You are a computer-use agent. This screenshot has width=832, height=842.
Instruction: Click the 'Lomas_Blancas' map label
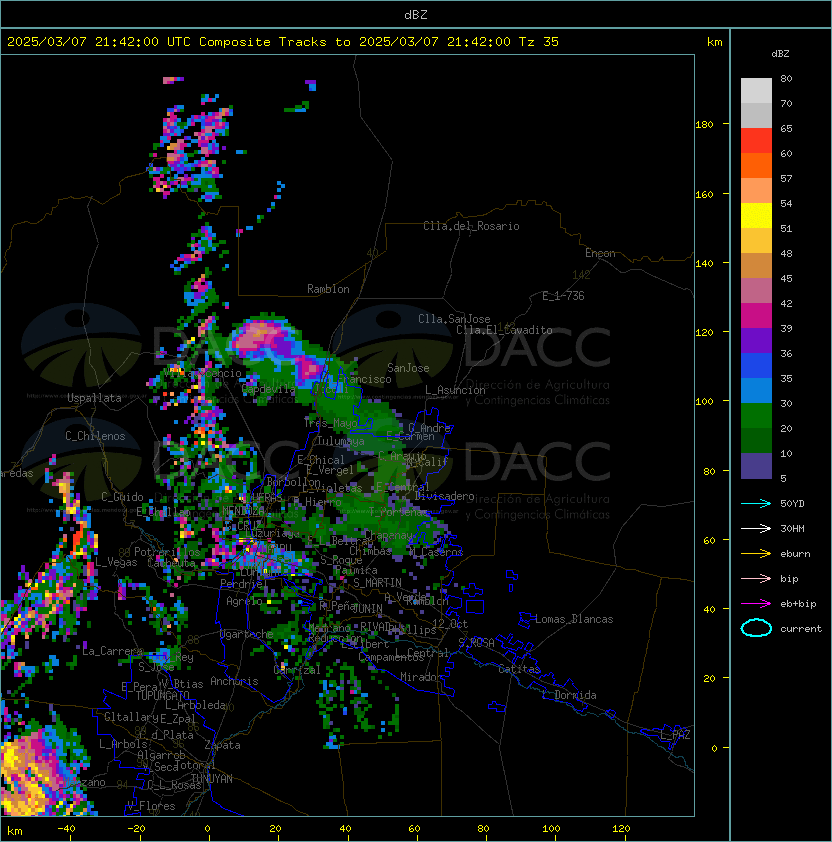click(574, 619)
